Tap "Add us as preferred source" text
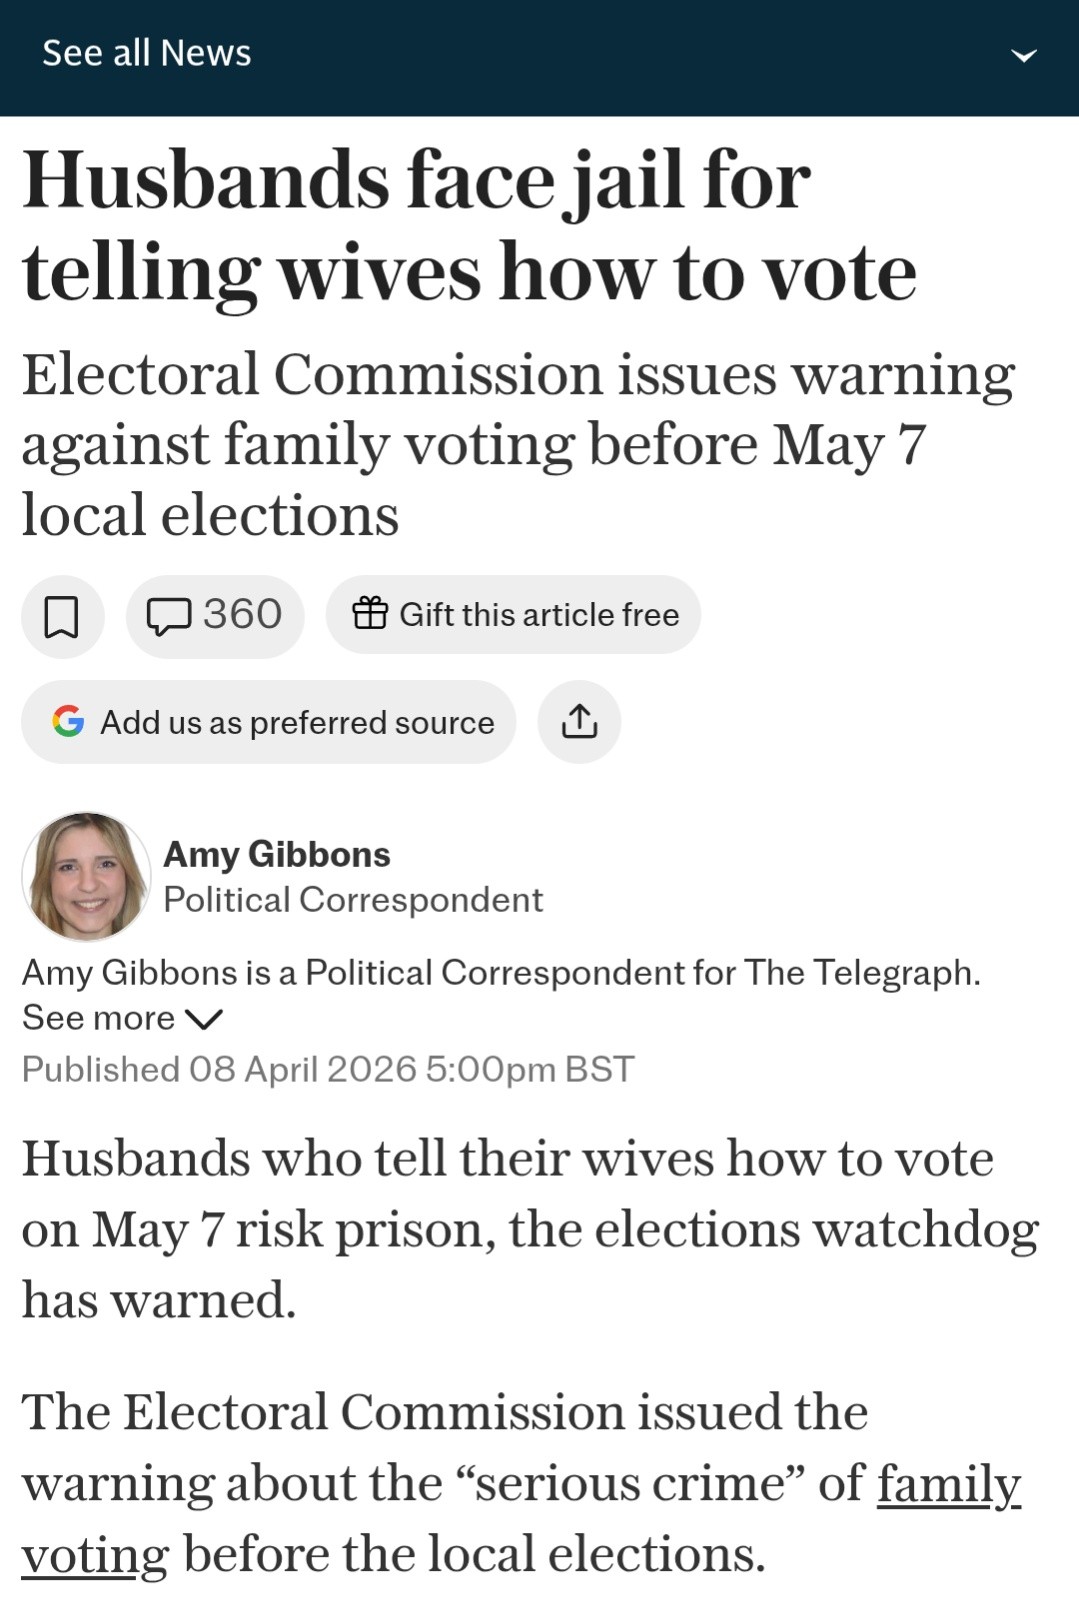This screenshot has width=1079, height=1600. point(297,722)
